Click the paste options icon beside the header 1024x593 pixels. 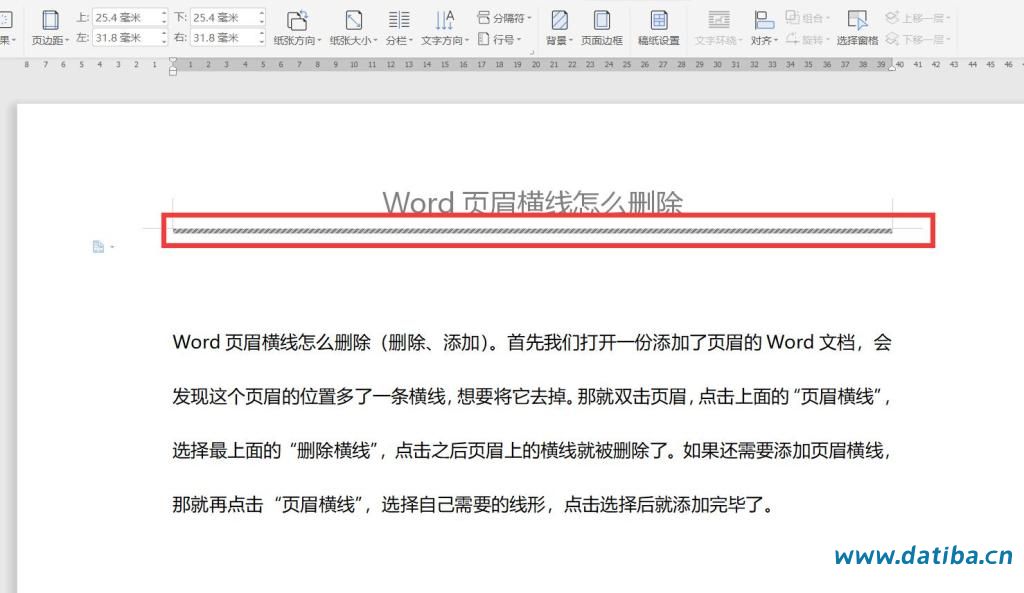(x=99, y=246)
